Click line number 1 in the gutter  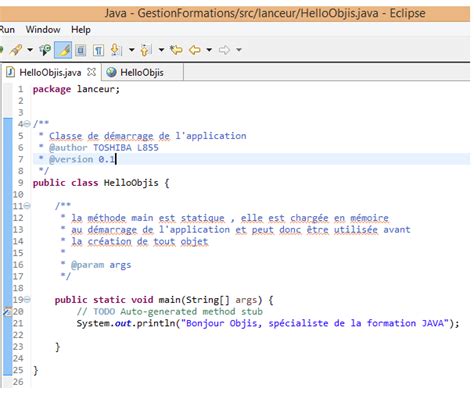coord(21,89)
